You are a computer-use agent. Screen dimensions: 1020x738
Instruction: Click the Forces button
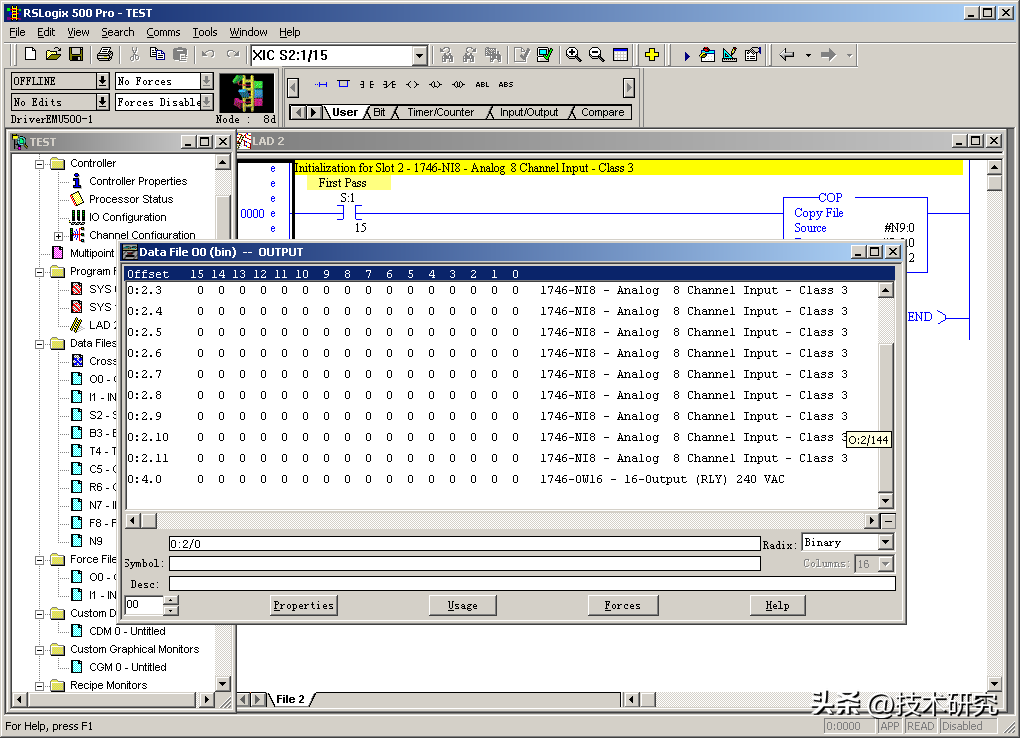622,605
